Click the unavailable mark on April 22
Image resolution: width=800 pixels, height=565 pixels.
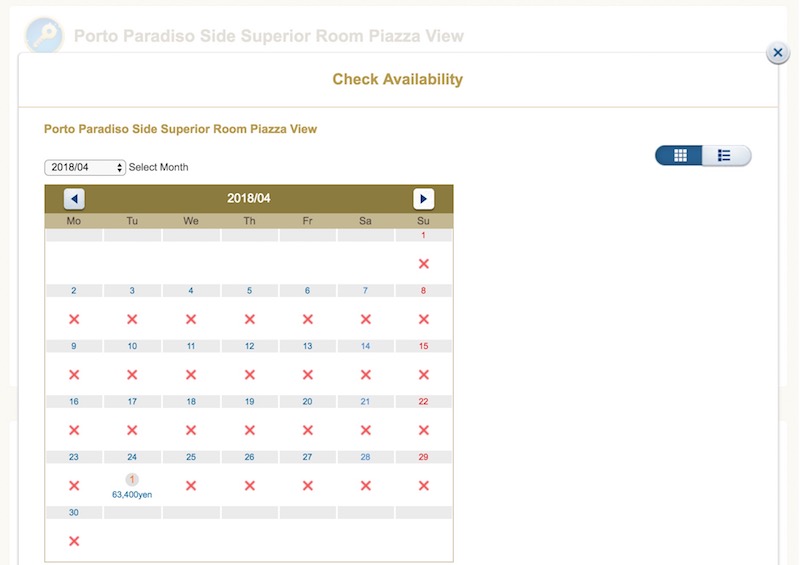coord(423,431)
